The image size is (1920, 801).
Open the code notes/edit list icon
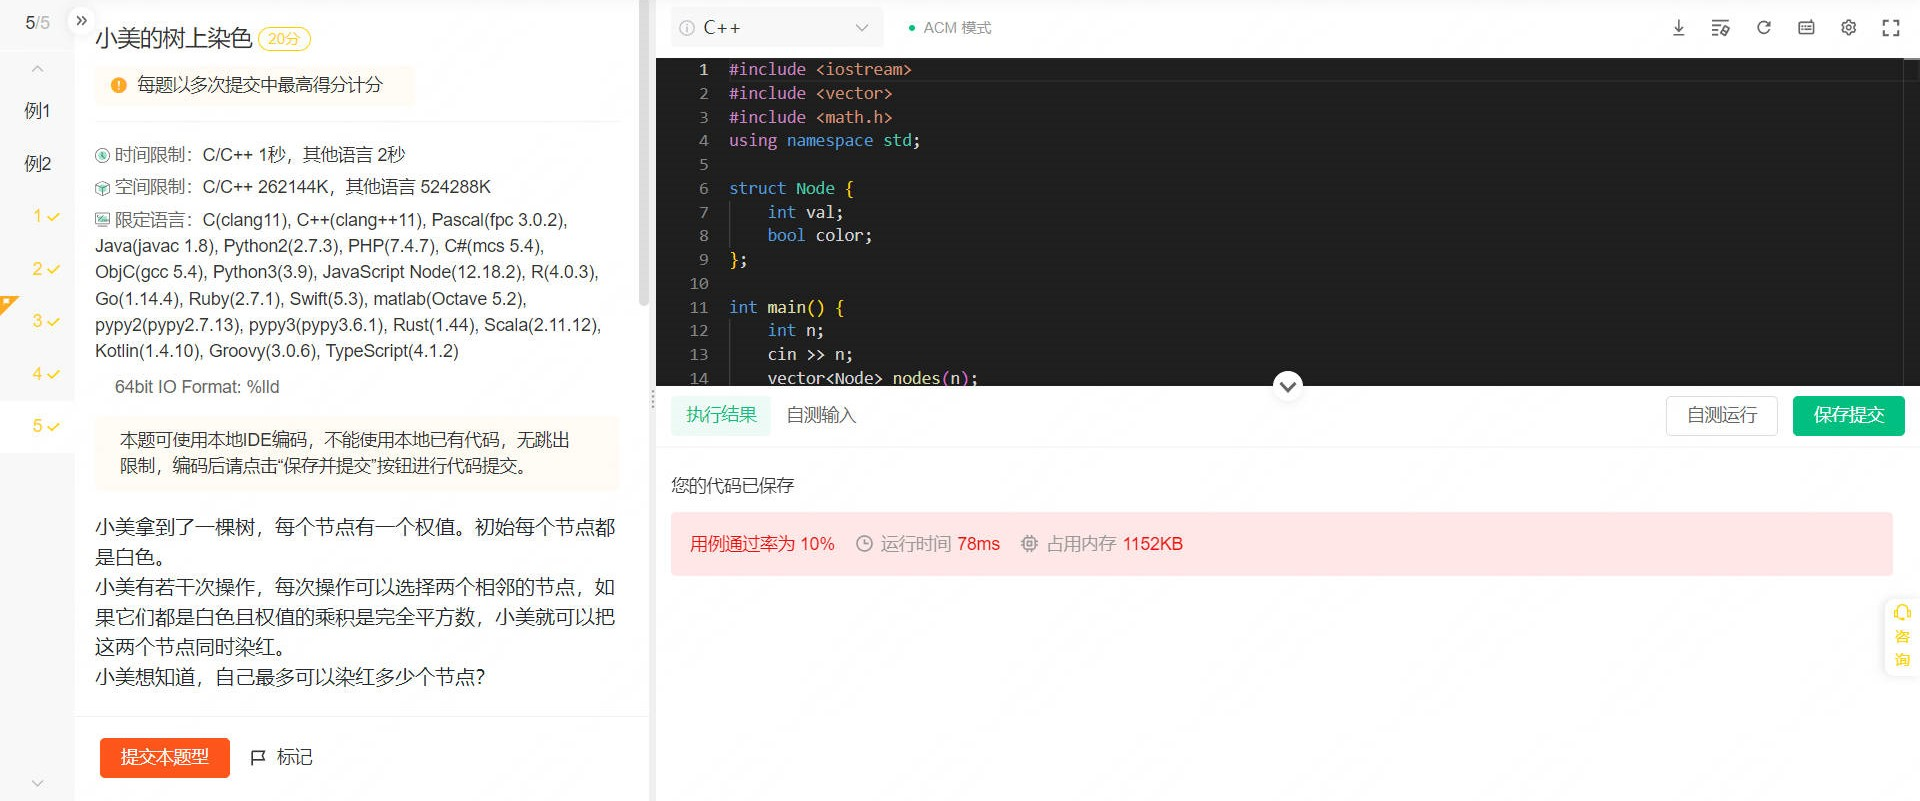click(1721, 28)
